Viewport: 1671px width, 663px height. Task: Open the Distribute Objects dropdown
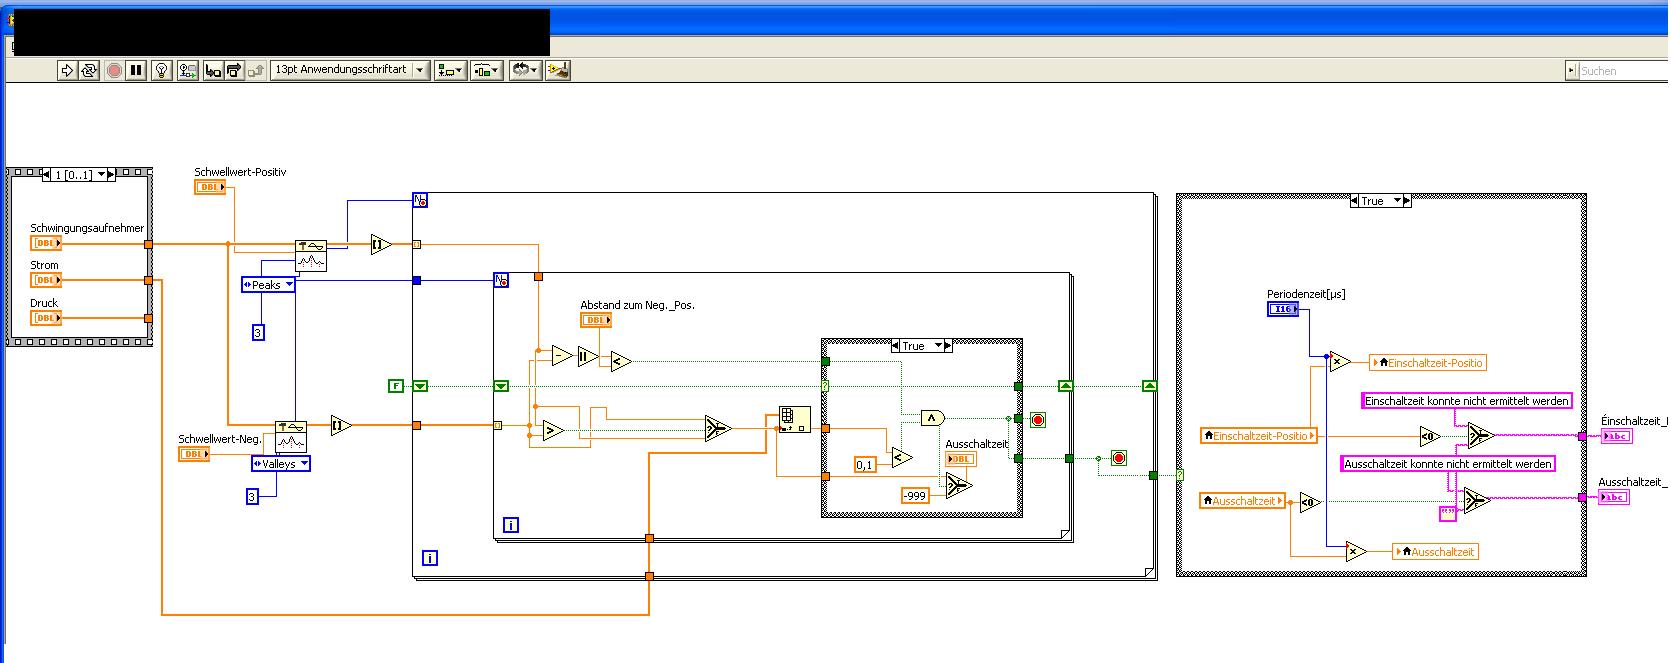click(486, 70)
